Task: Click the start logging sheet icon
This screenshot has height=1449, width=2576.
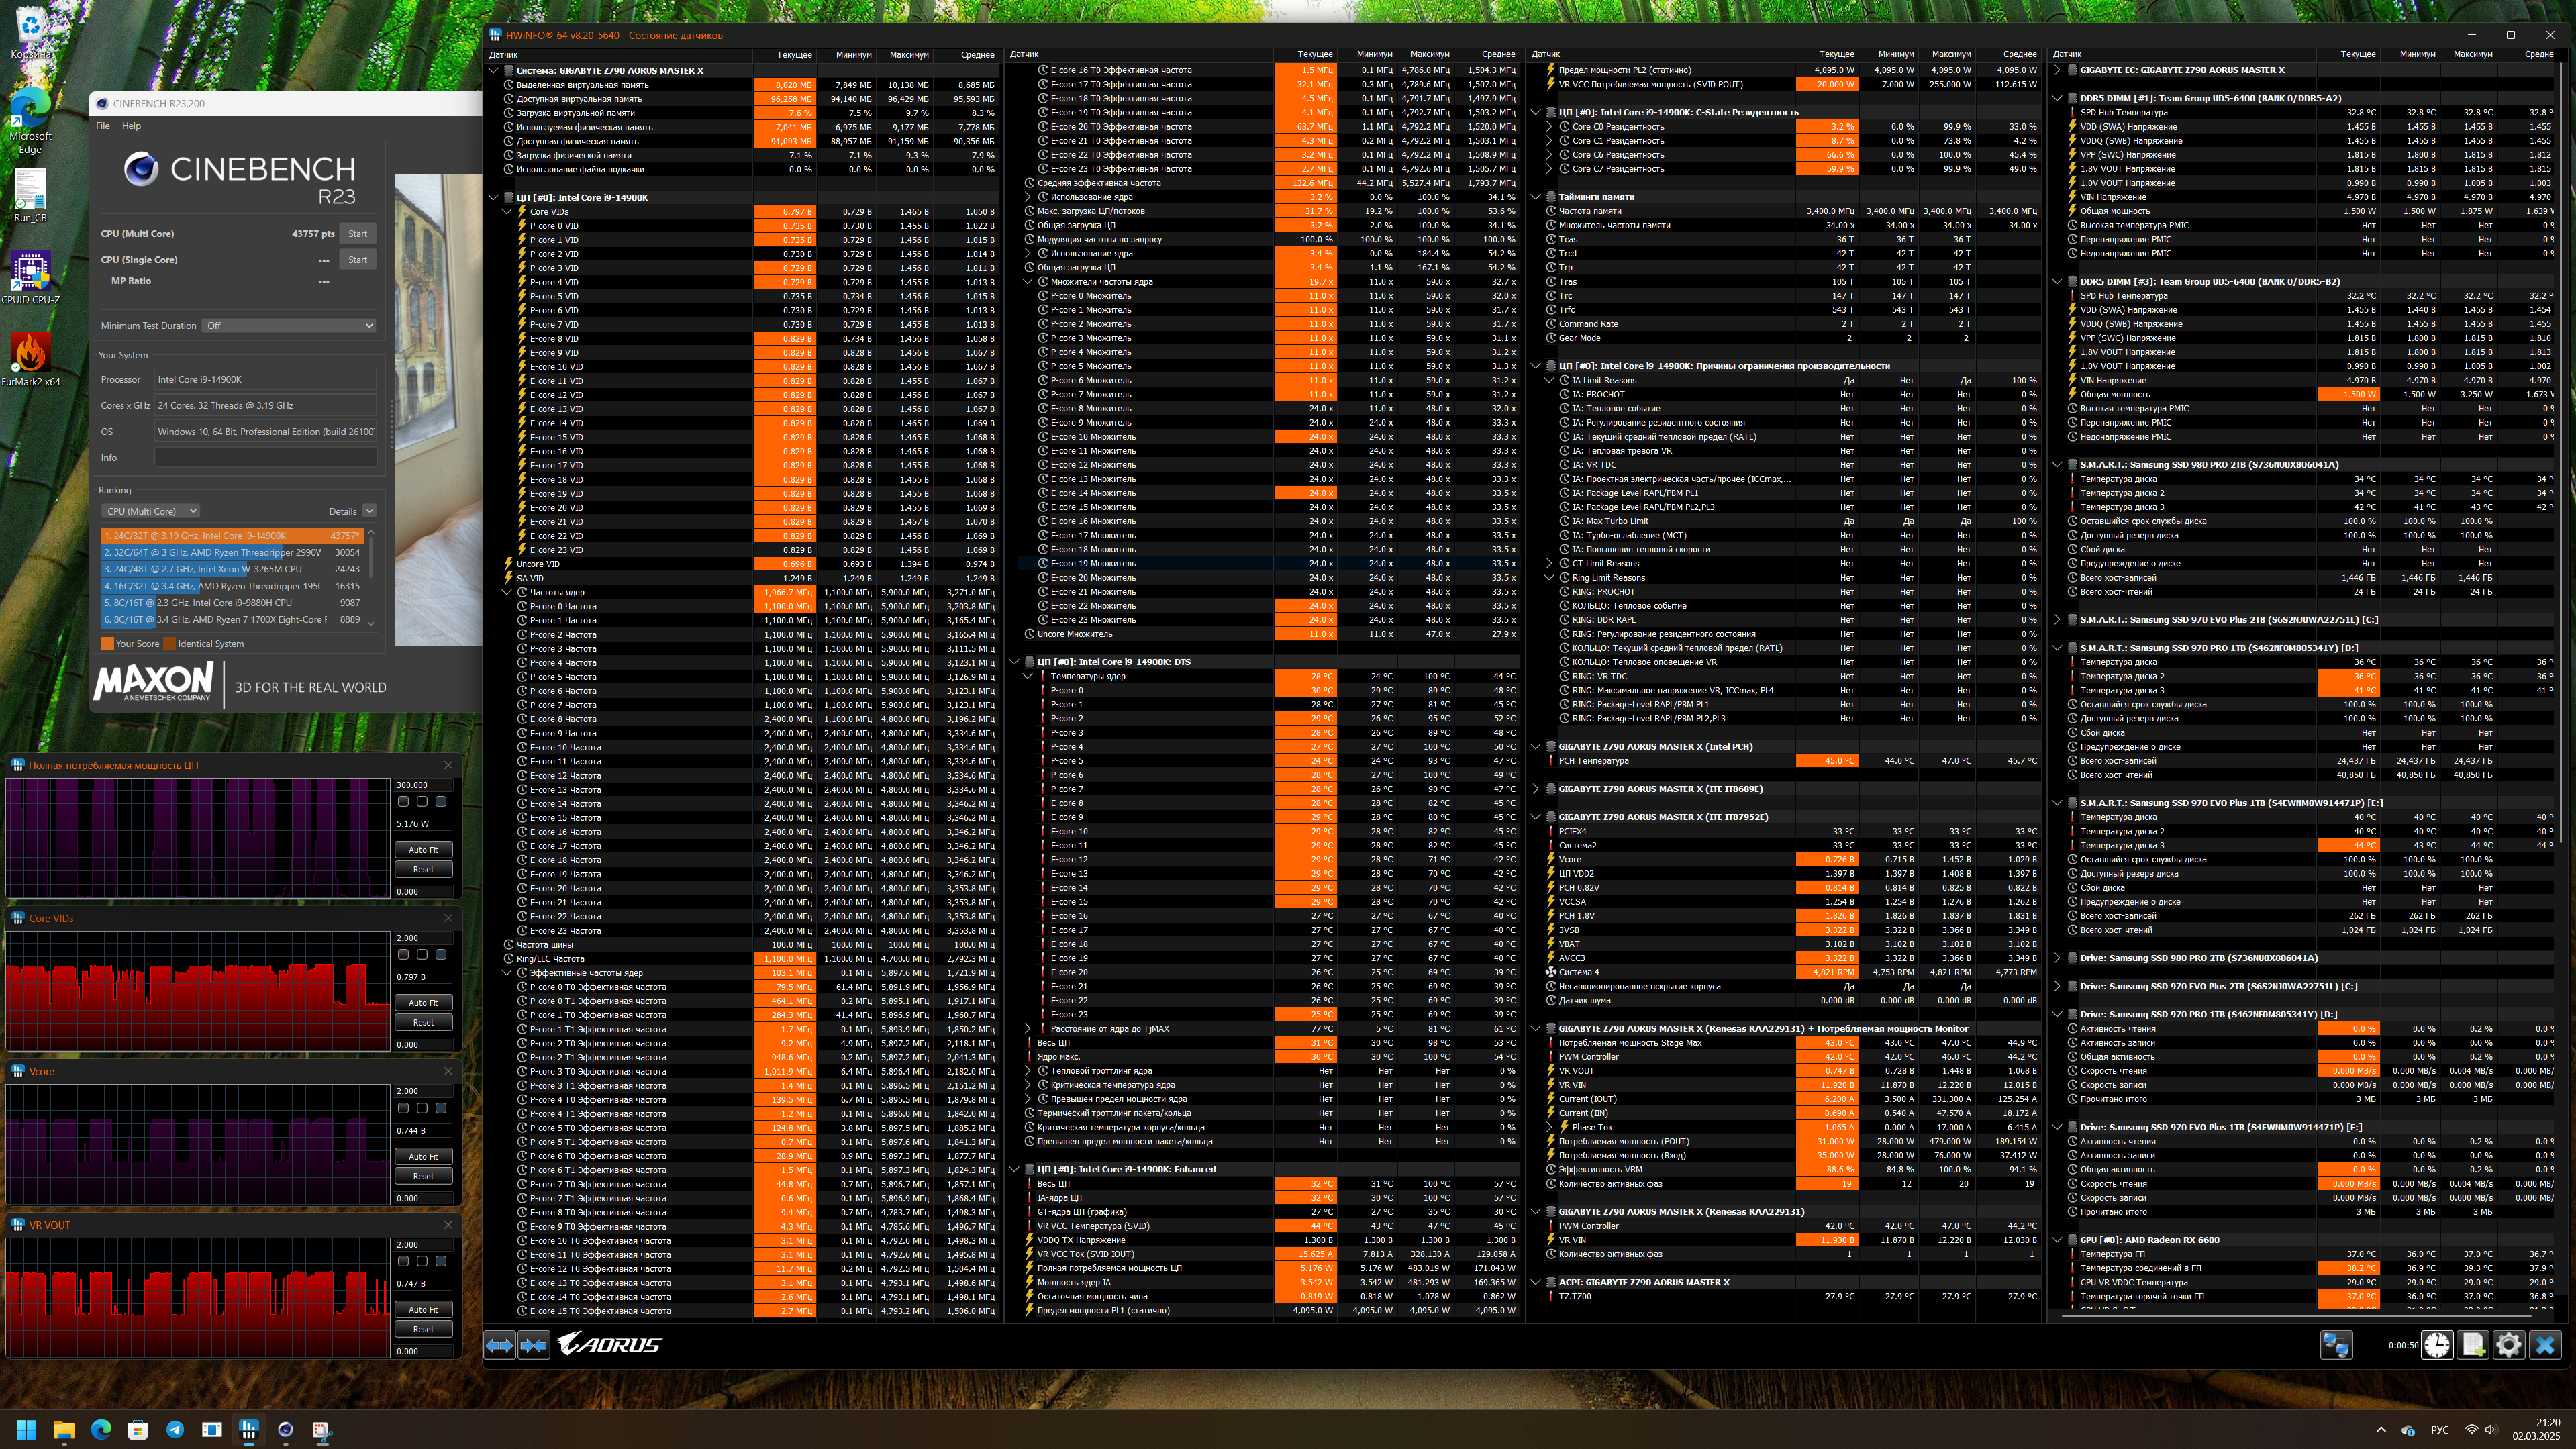Action: coord(2472,1345)
